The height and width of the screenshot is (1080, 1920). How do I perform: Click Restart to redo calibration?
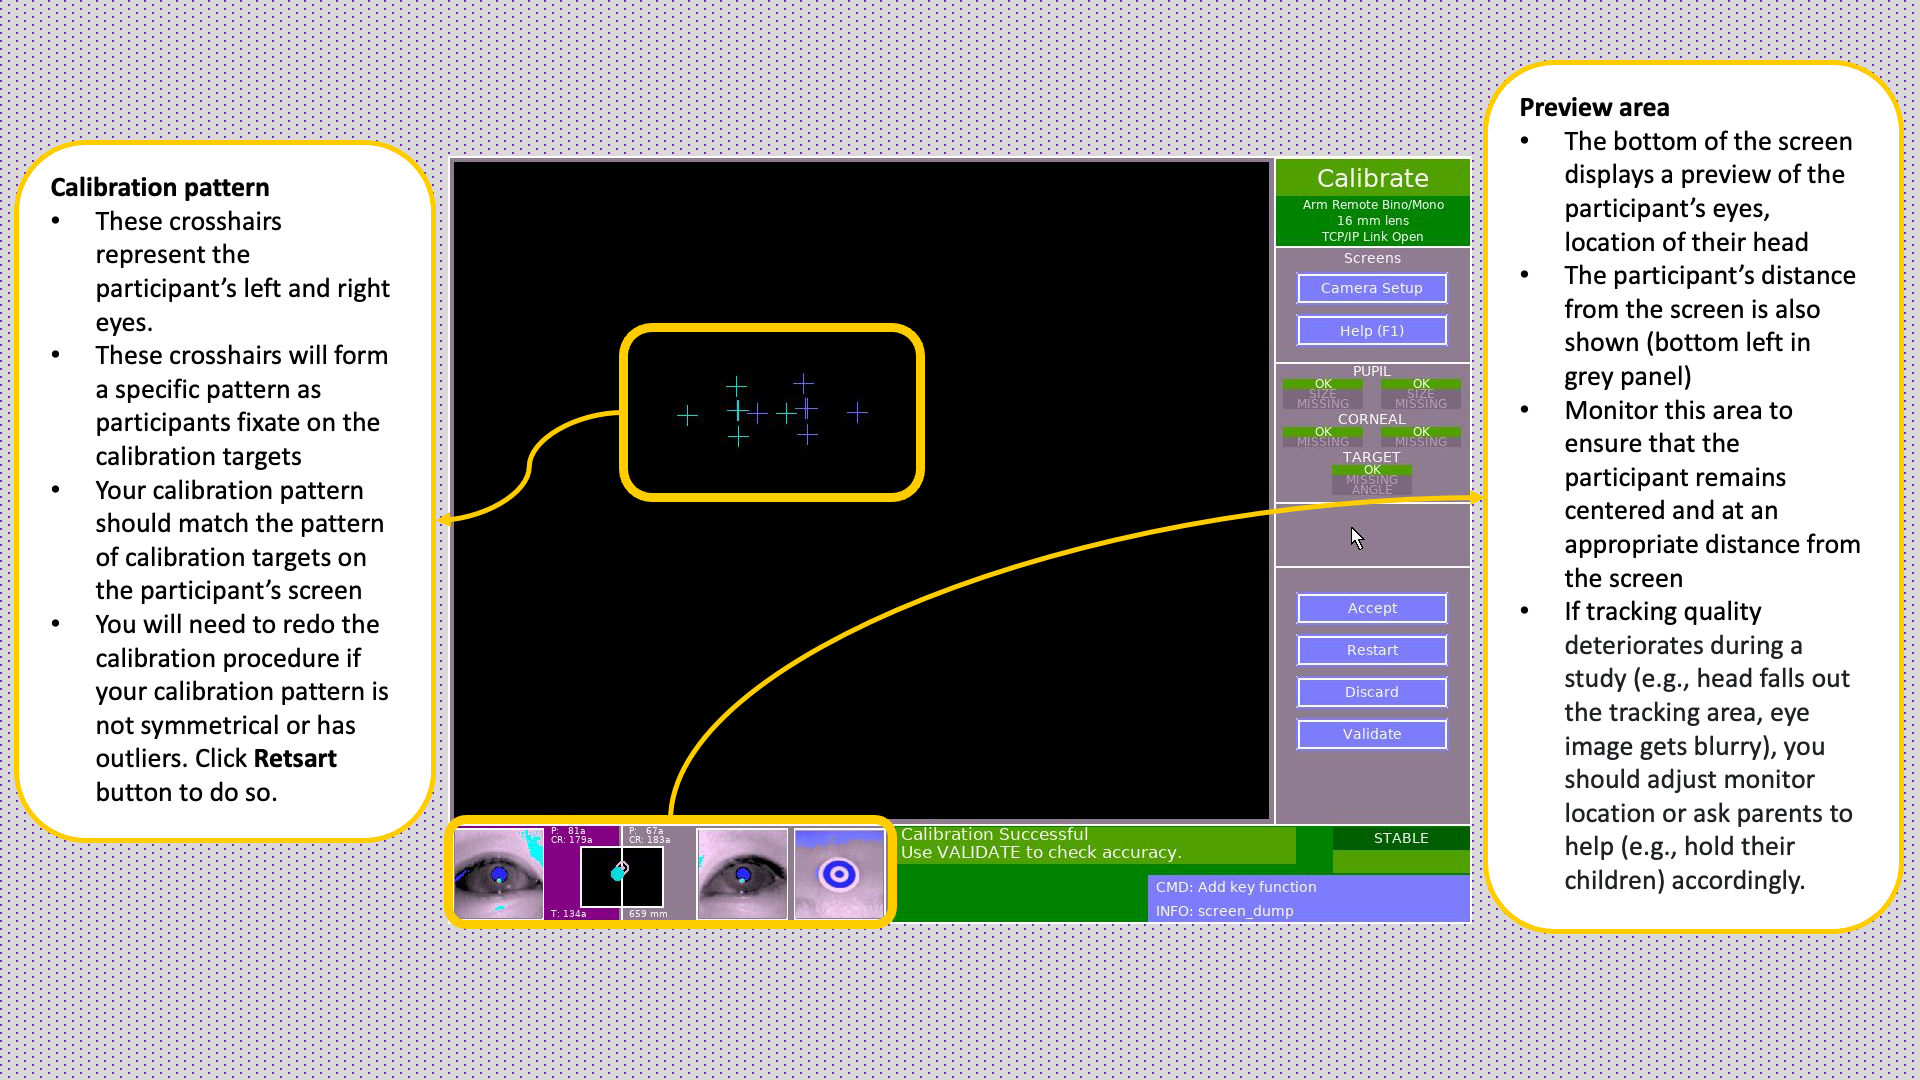tap(1371, 650)
